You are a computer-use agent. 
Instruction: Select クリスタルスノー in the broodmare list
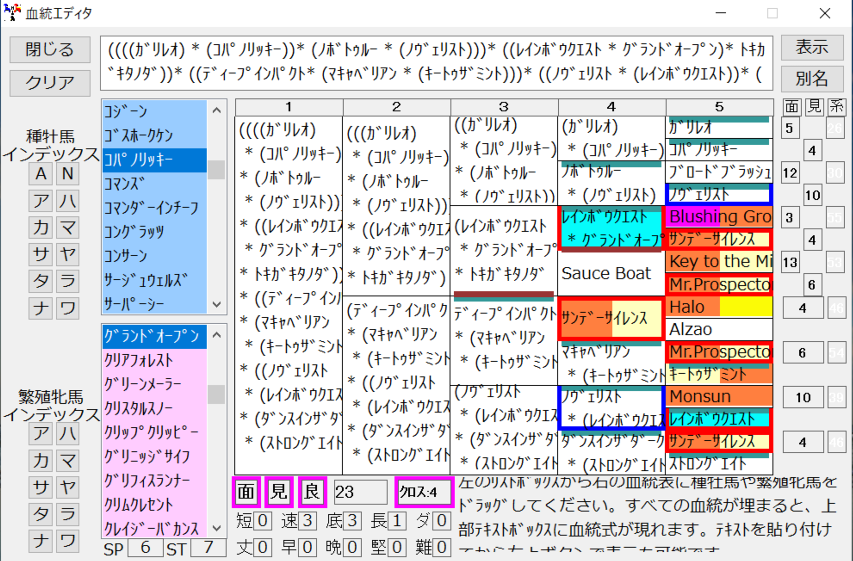(154, 408)
